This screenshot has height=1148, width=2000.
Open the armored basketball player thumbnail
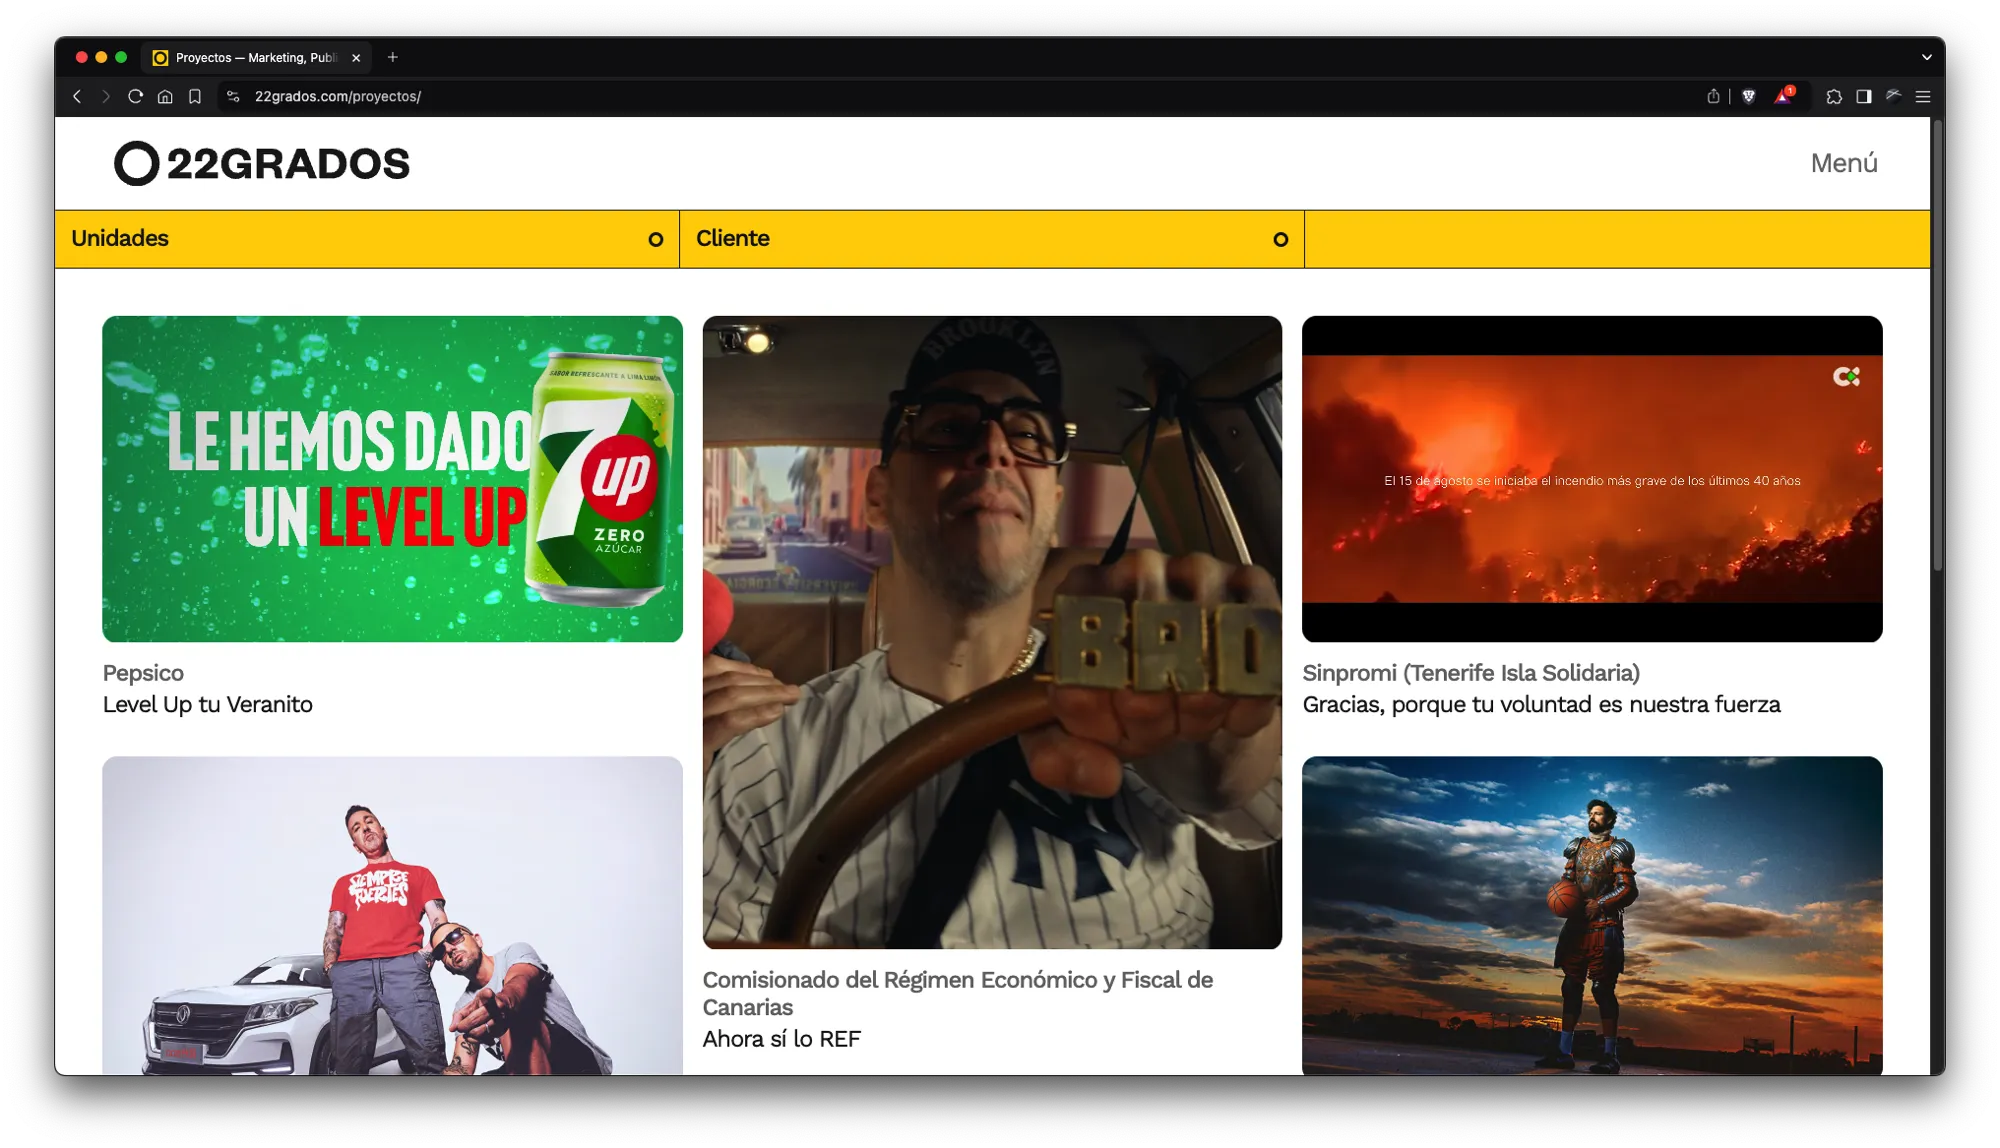[x=1592, y=915]
